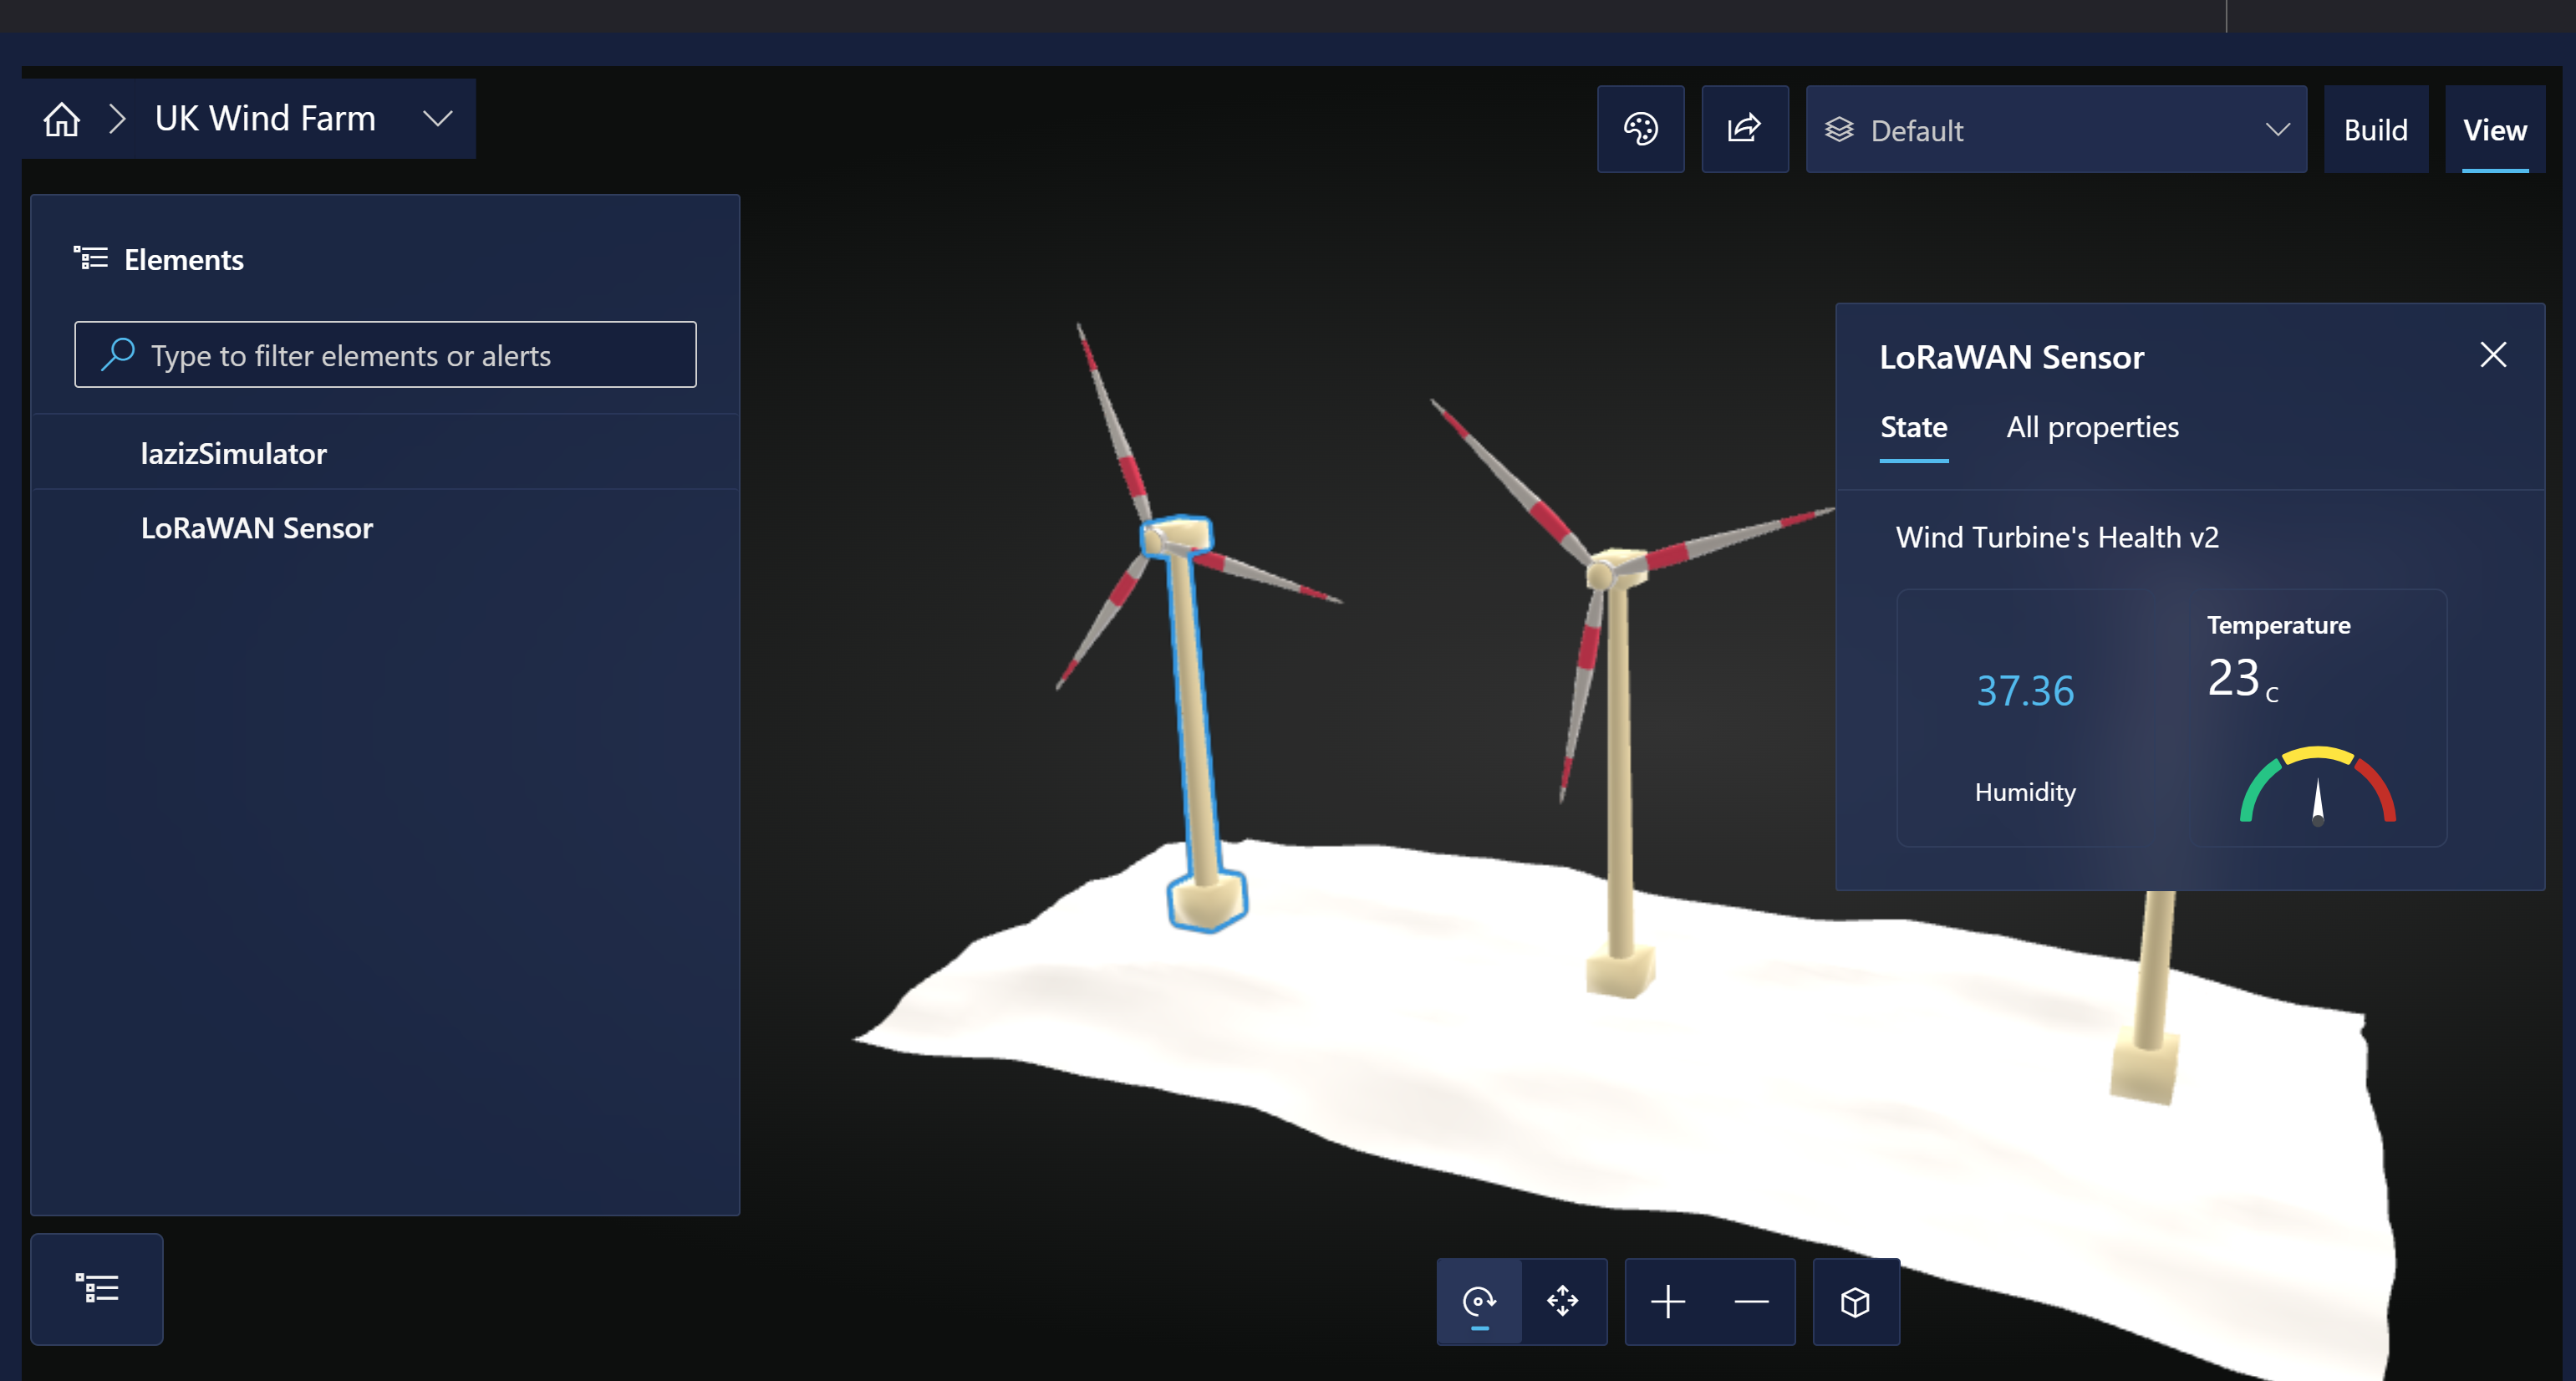The width and height of the screenshot is (2576, 1381).
Task: Click the share scene icon
Action: coord(1744,129)
